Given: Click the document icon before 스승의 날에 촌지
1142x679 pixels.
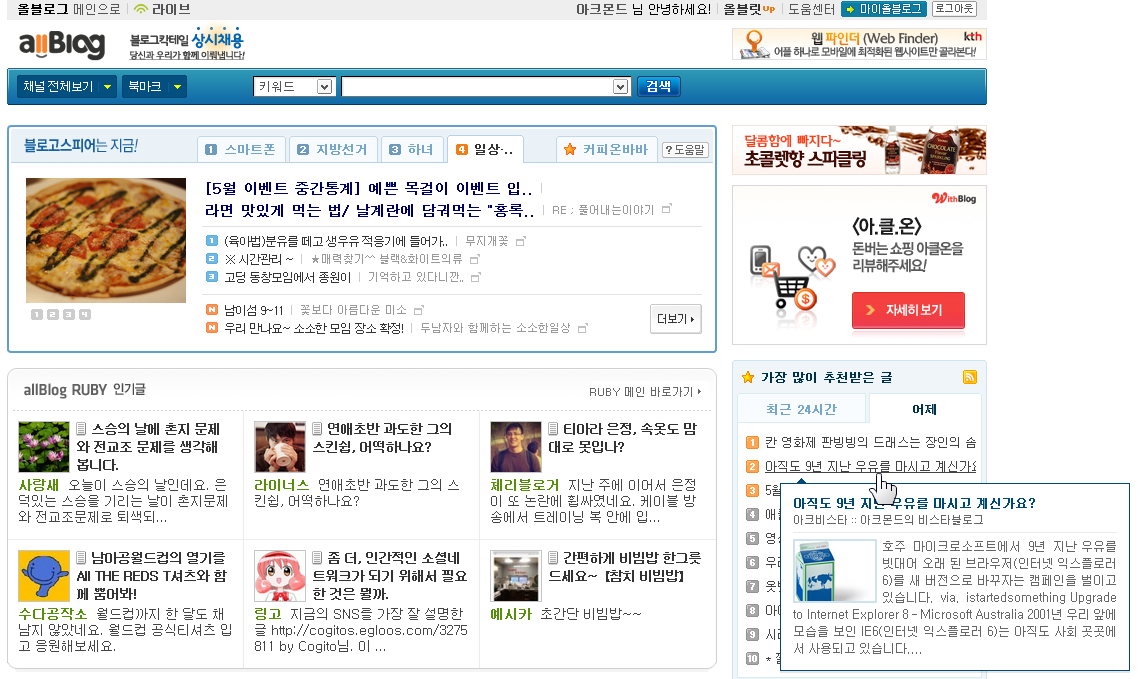Looking at the screenshot, I should pyautogui.click(x=82, y=429).
